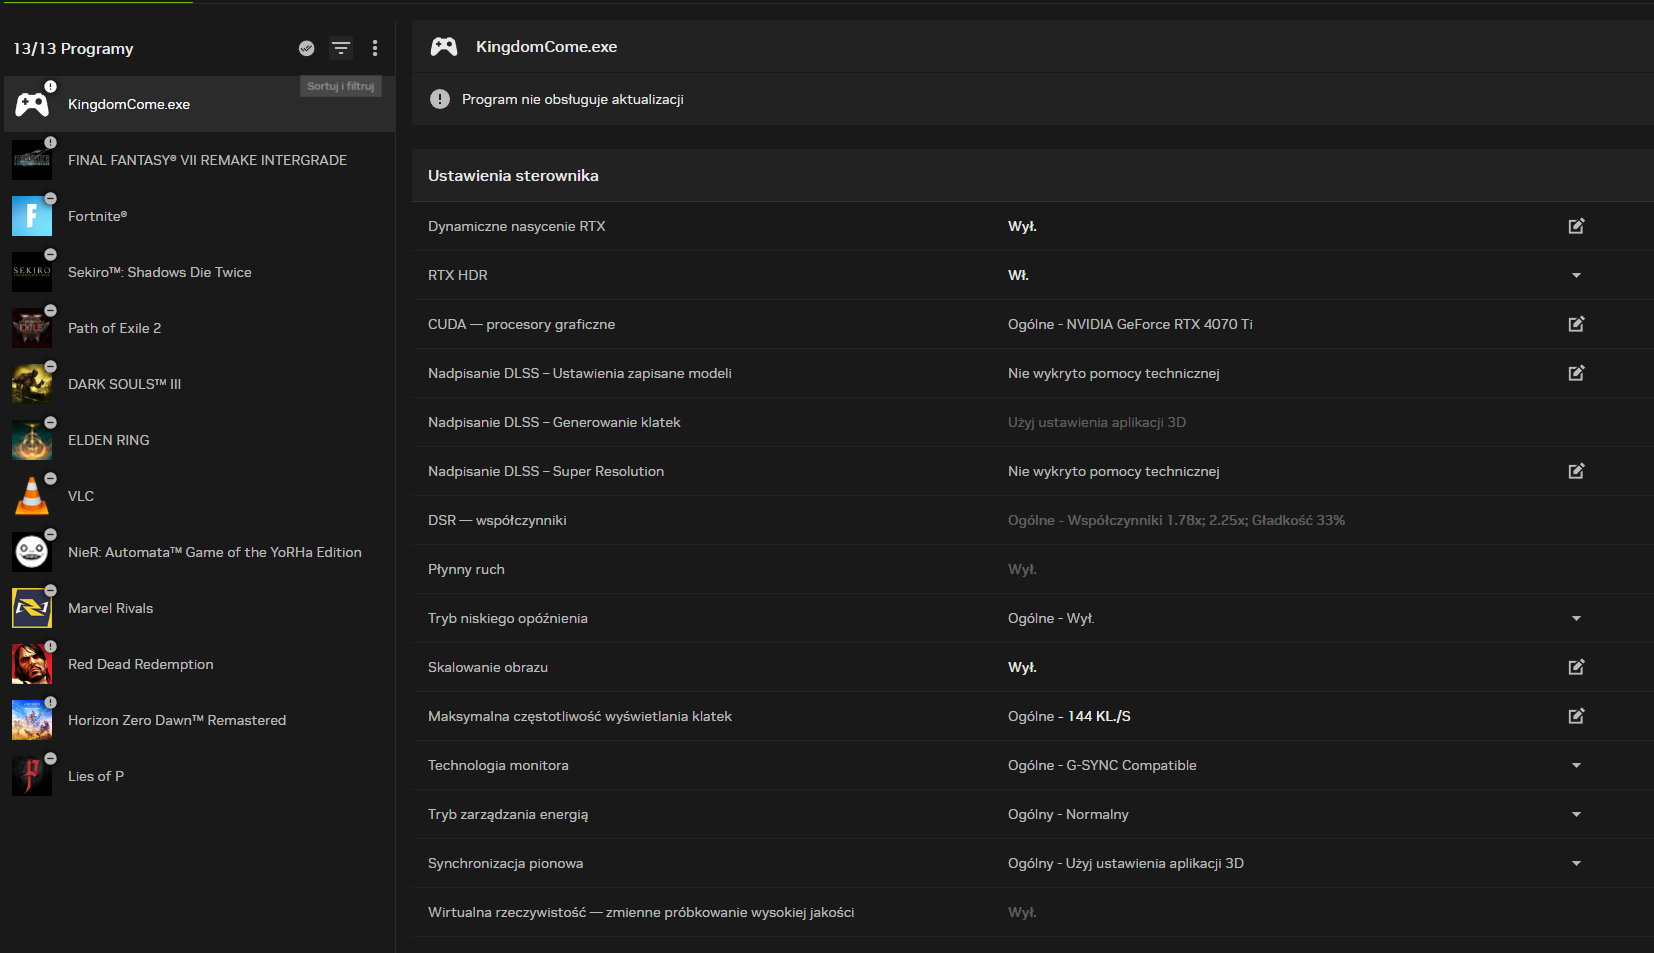The width and height of the screenshot is (1654, 953).
Task: Select Fortnite in the program list
Action: click(97, 216)
